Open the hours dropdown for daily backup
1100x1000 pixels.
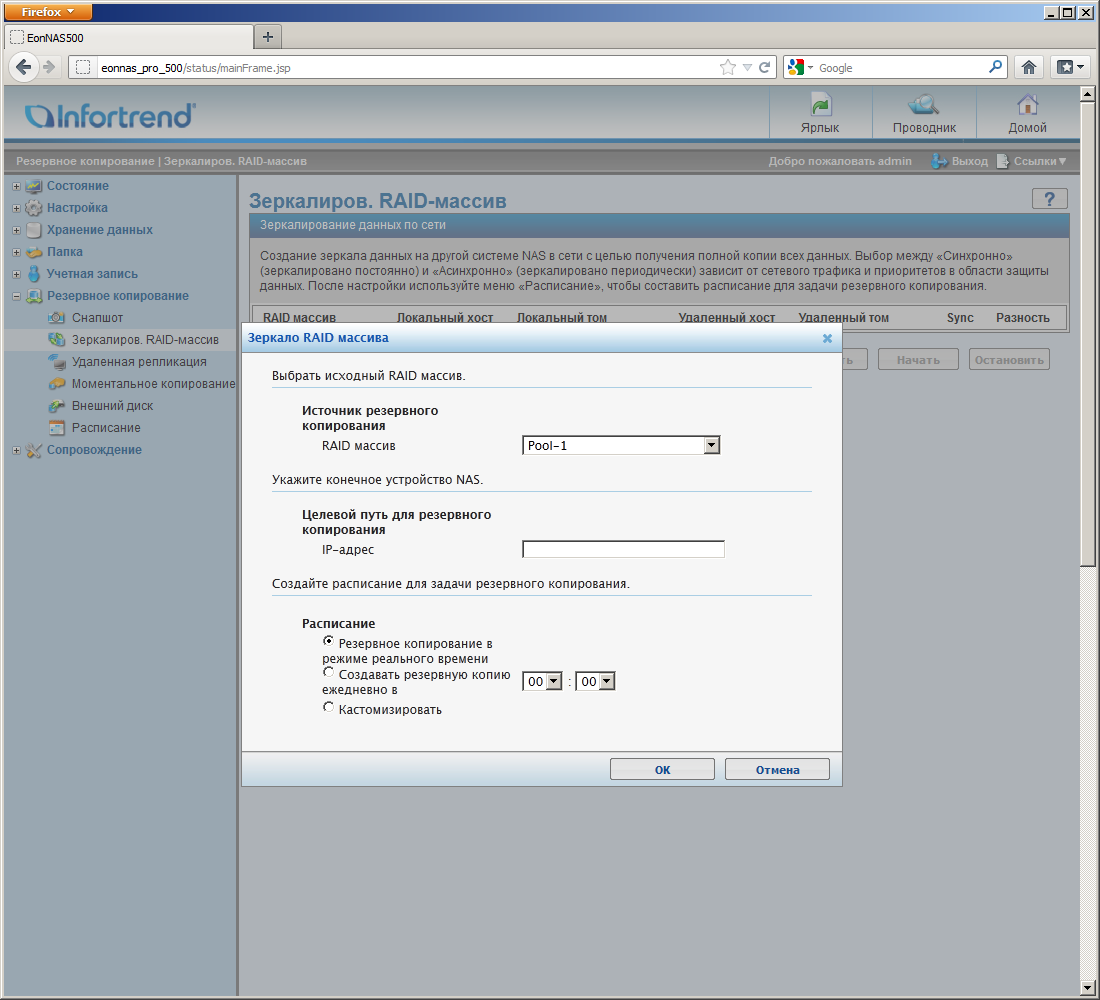(x=542, y=681)
